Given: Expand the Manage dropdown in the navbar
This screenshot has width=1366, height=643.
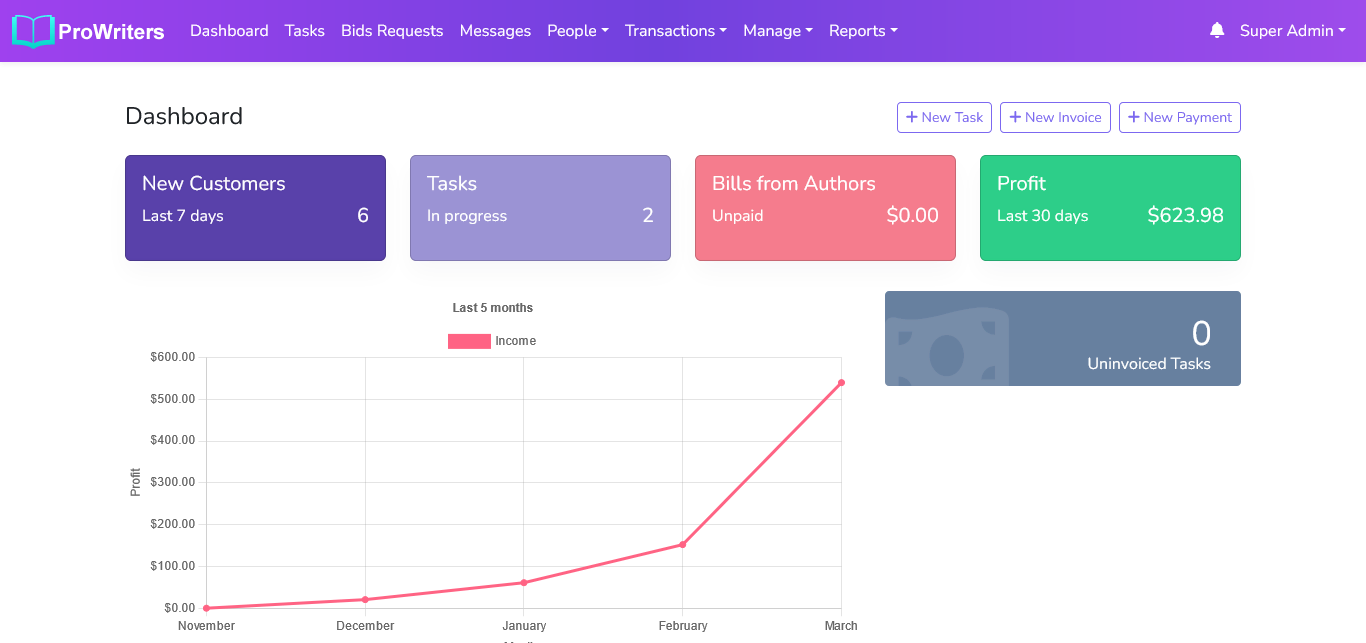Looking at the screenshot, I should (x=777, y=31).
